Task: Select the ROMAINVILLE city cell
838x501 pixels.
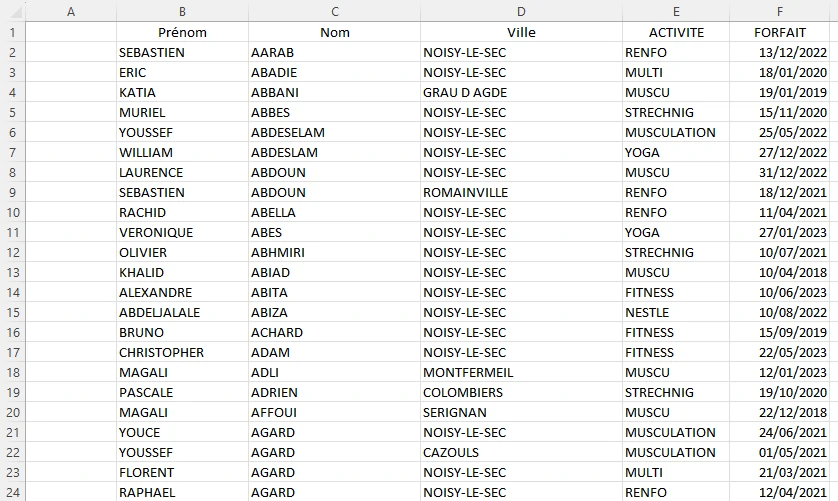Action: point(520,192)
